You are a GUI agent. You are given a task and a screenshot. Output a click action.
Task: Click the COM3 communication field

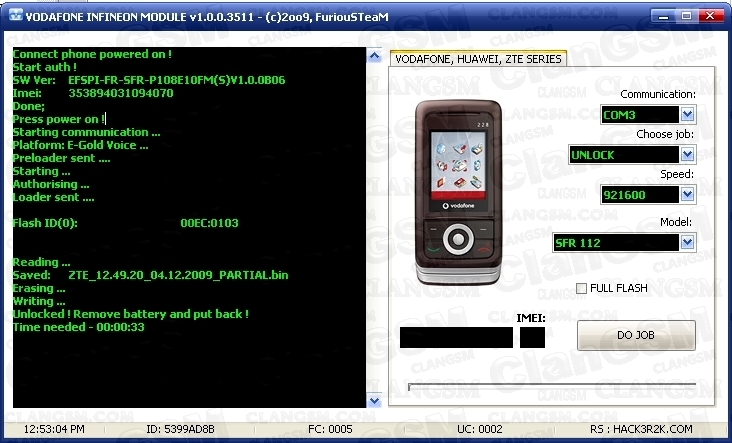point(640,114)
